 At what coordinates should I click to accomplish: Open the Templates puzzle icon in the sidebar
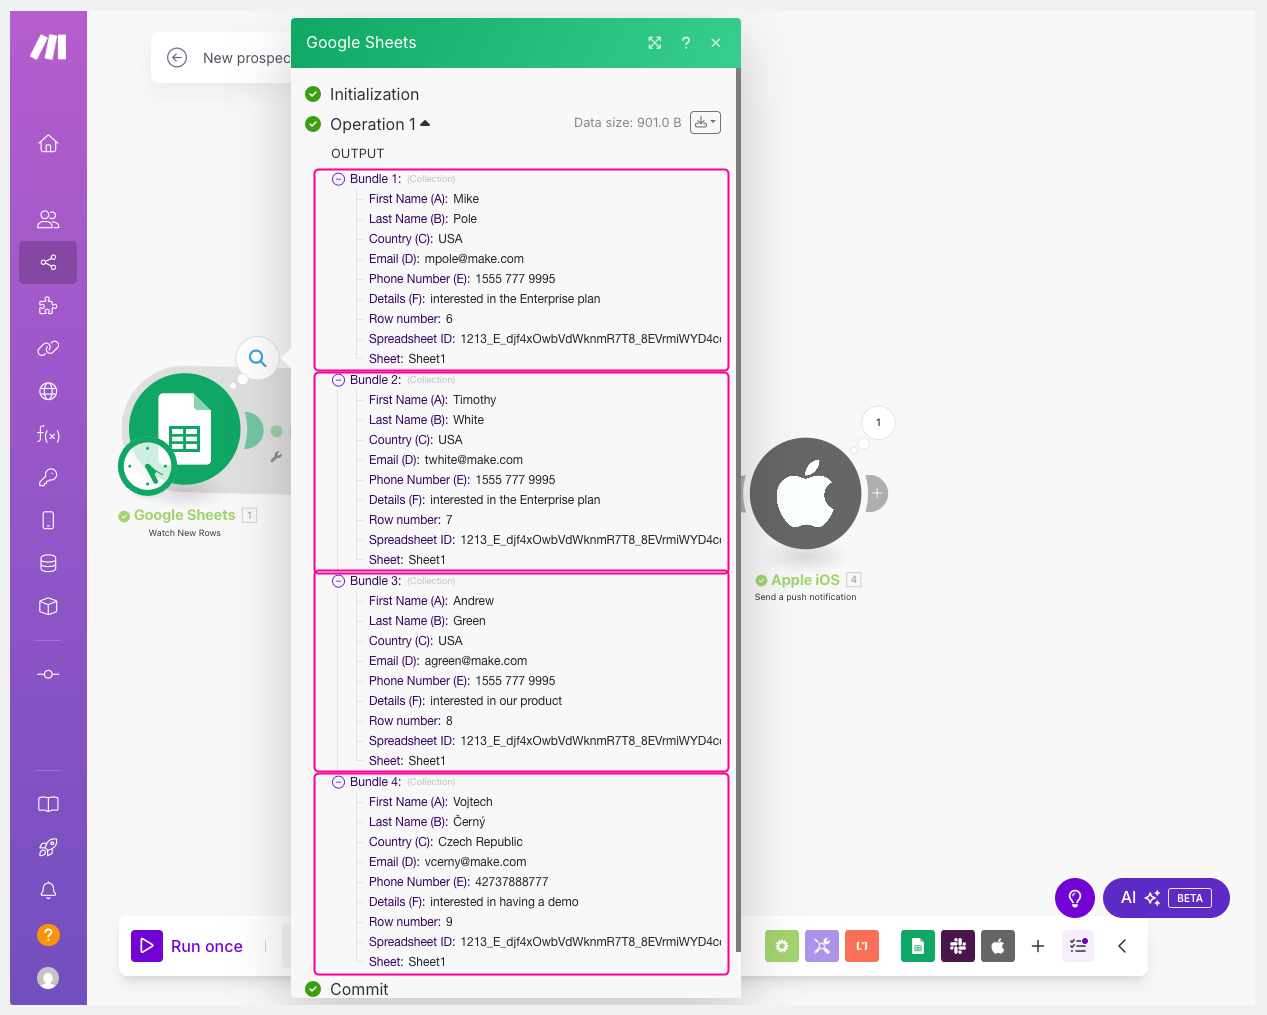(48, 306)
